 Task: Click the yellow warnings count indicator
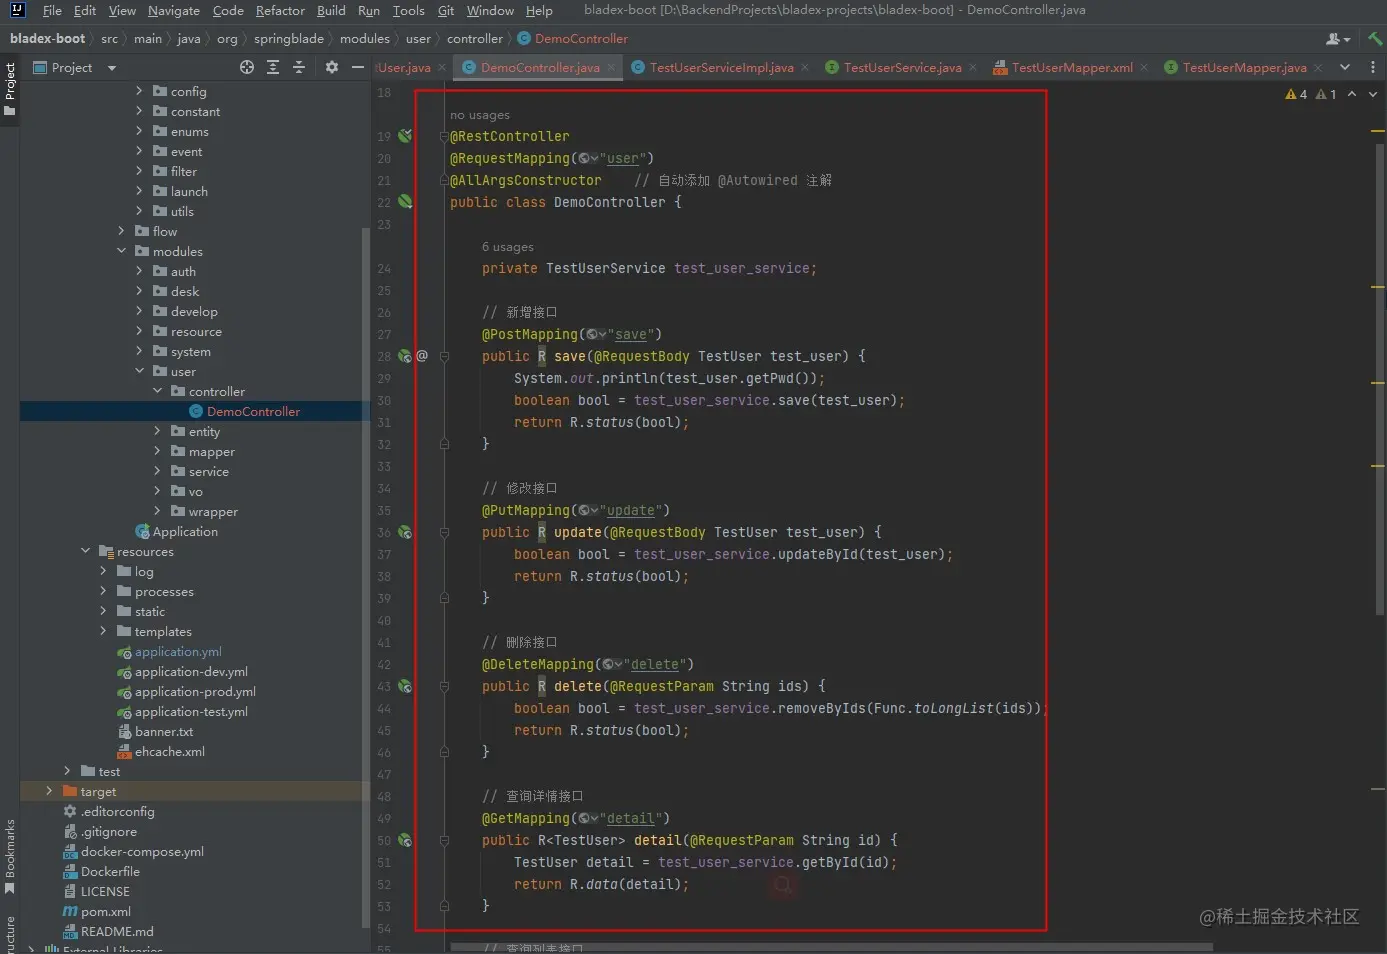pos(1296,94)
